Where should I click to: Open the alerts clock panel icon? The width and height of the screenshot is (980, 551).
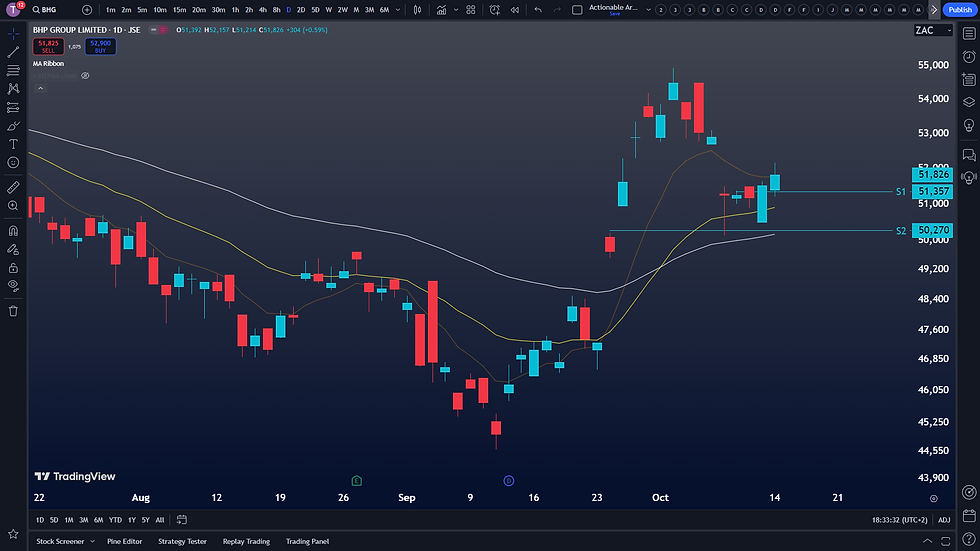tap(969, 57)
